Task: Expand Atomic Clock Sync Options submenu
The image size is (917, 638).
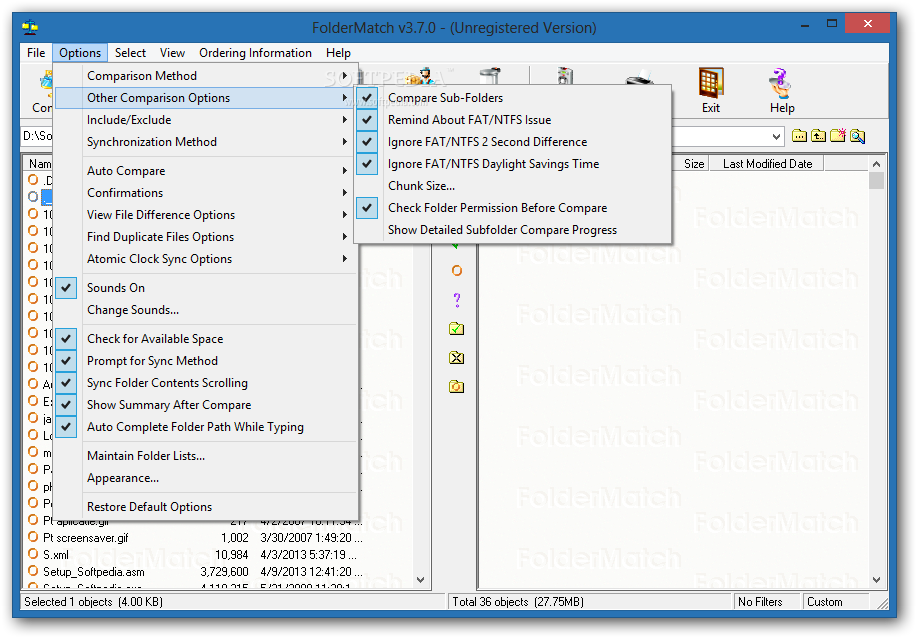Action: coord(206,259)
